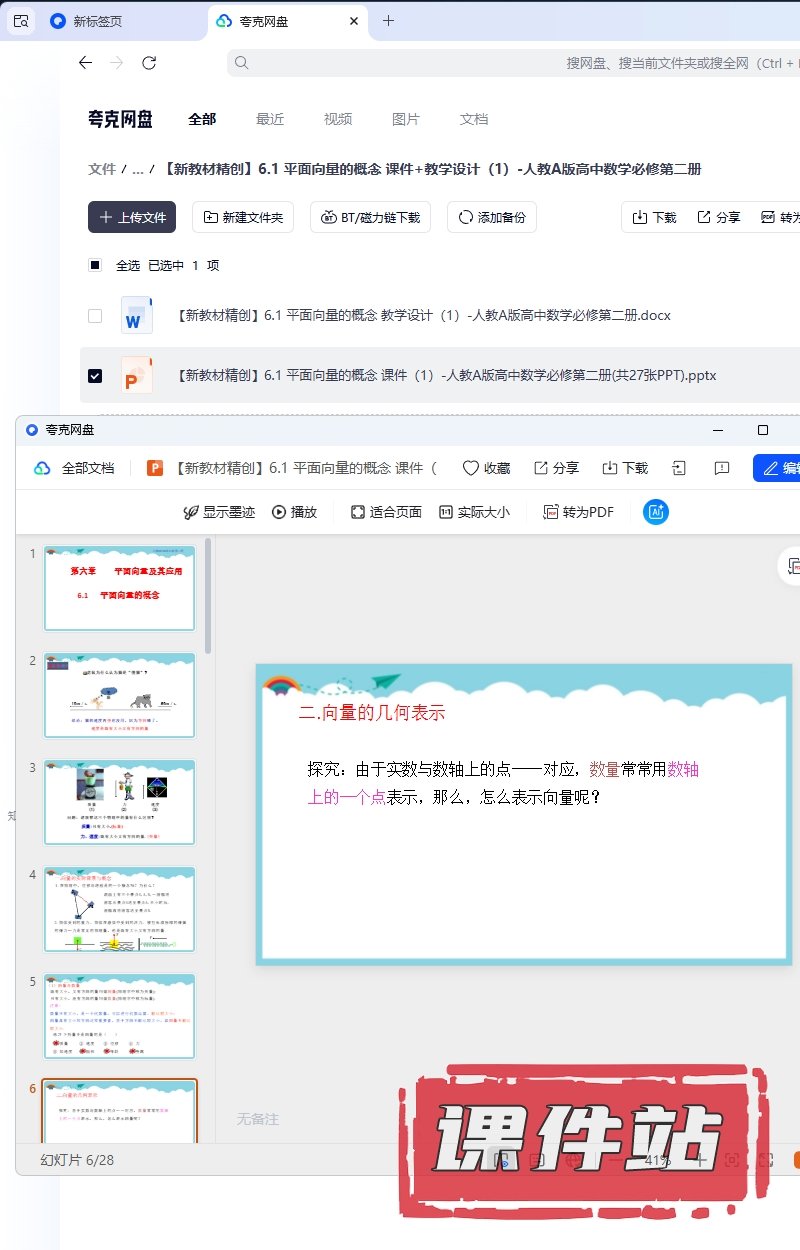
Task: Reload page with browser refresh icon
Action: 149,63
